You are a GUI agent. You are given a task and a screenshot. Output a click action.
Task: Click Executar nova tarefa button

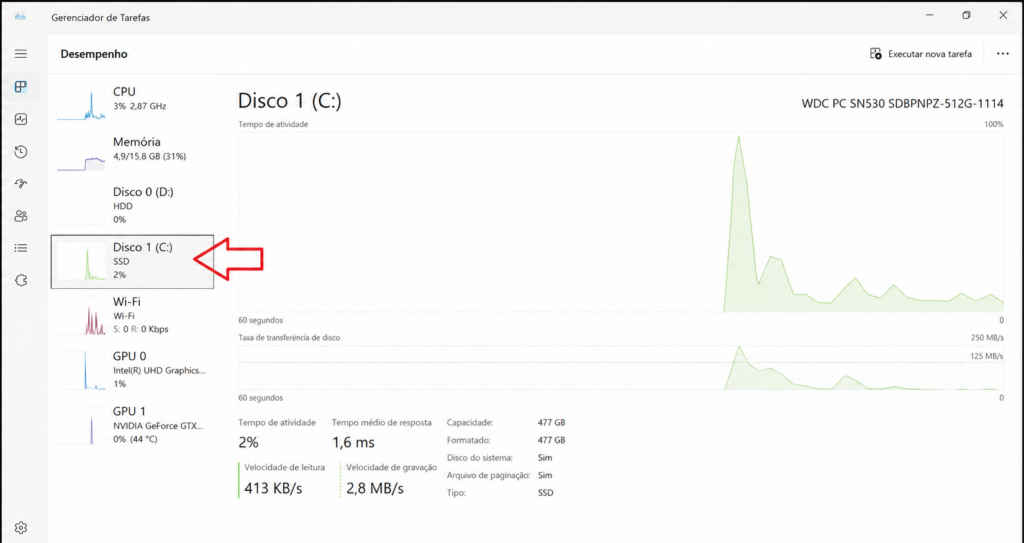tap(921, 54)
